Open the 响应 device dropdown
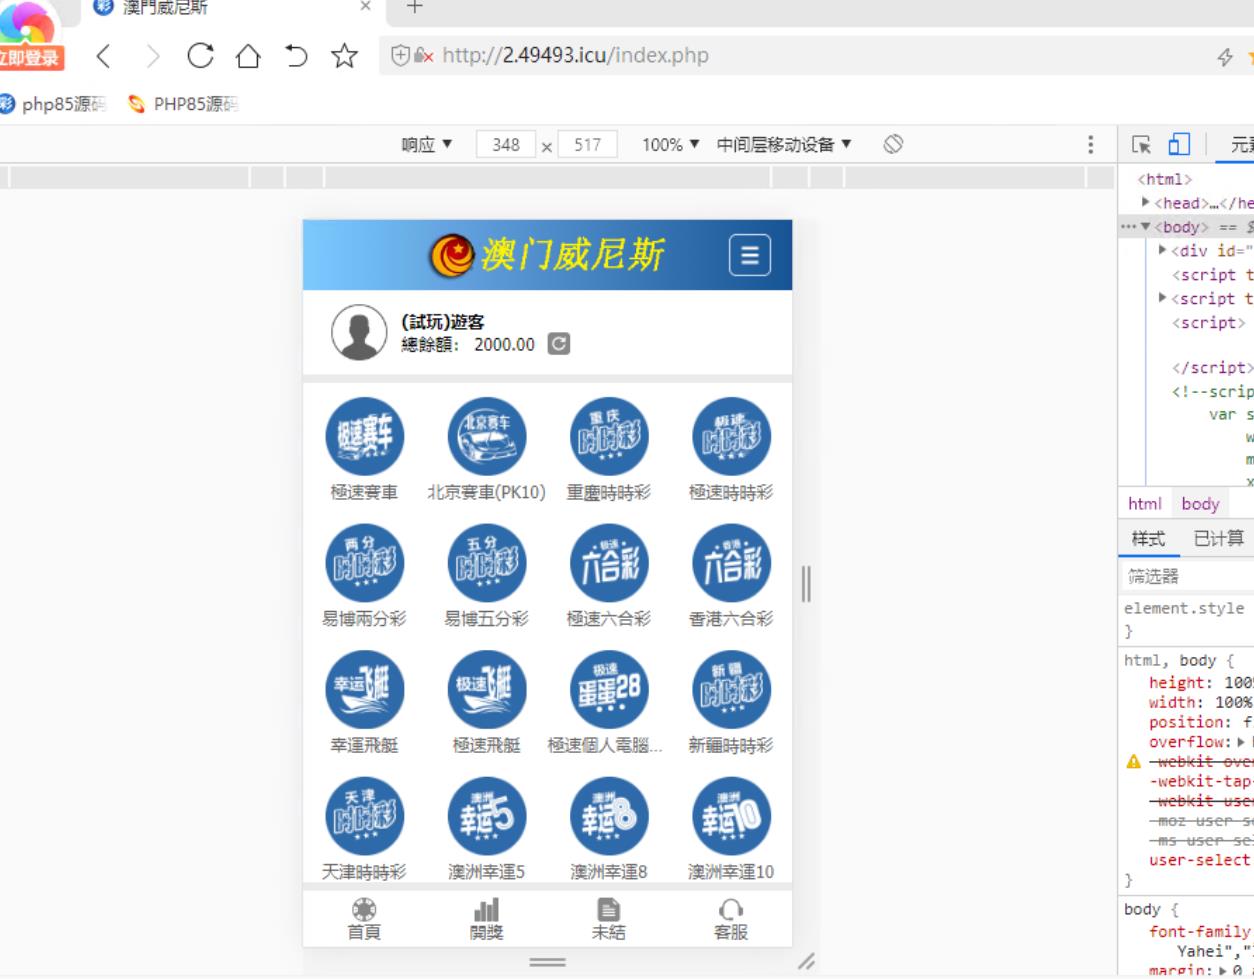The height and width of the screenshot is (979, 1254). point(427,145)
